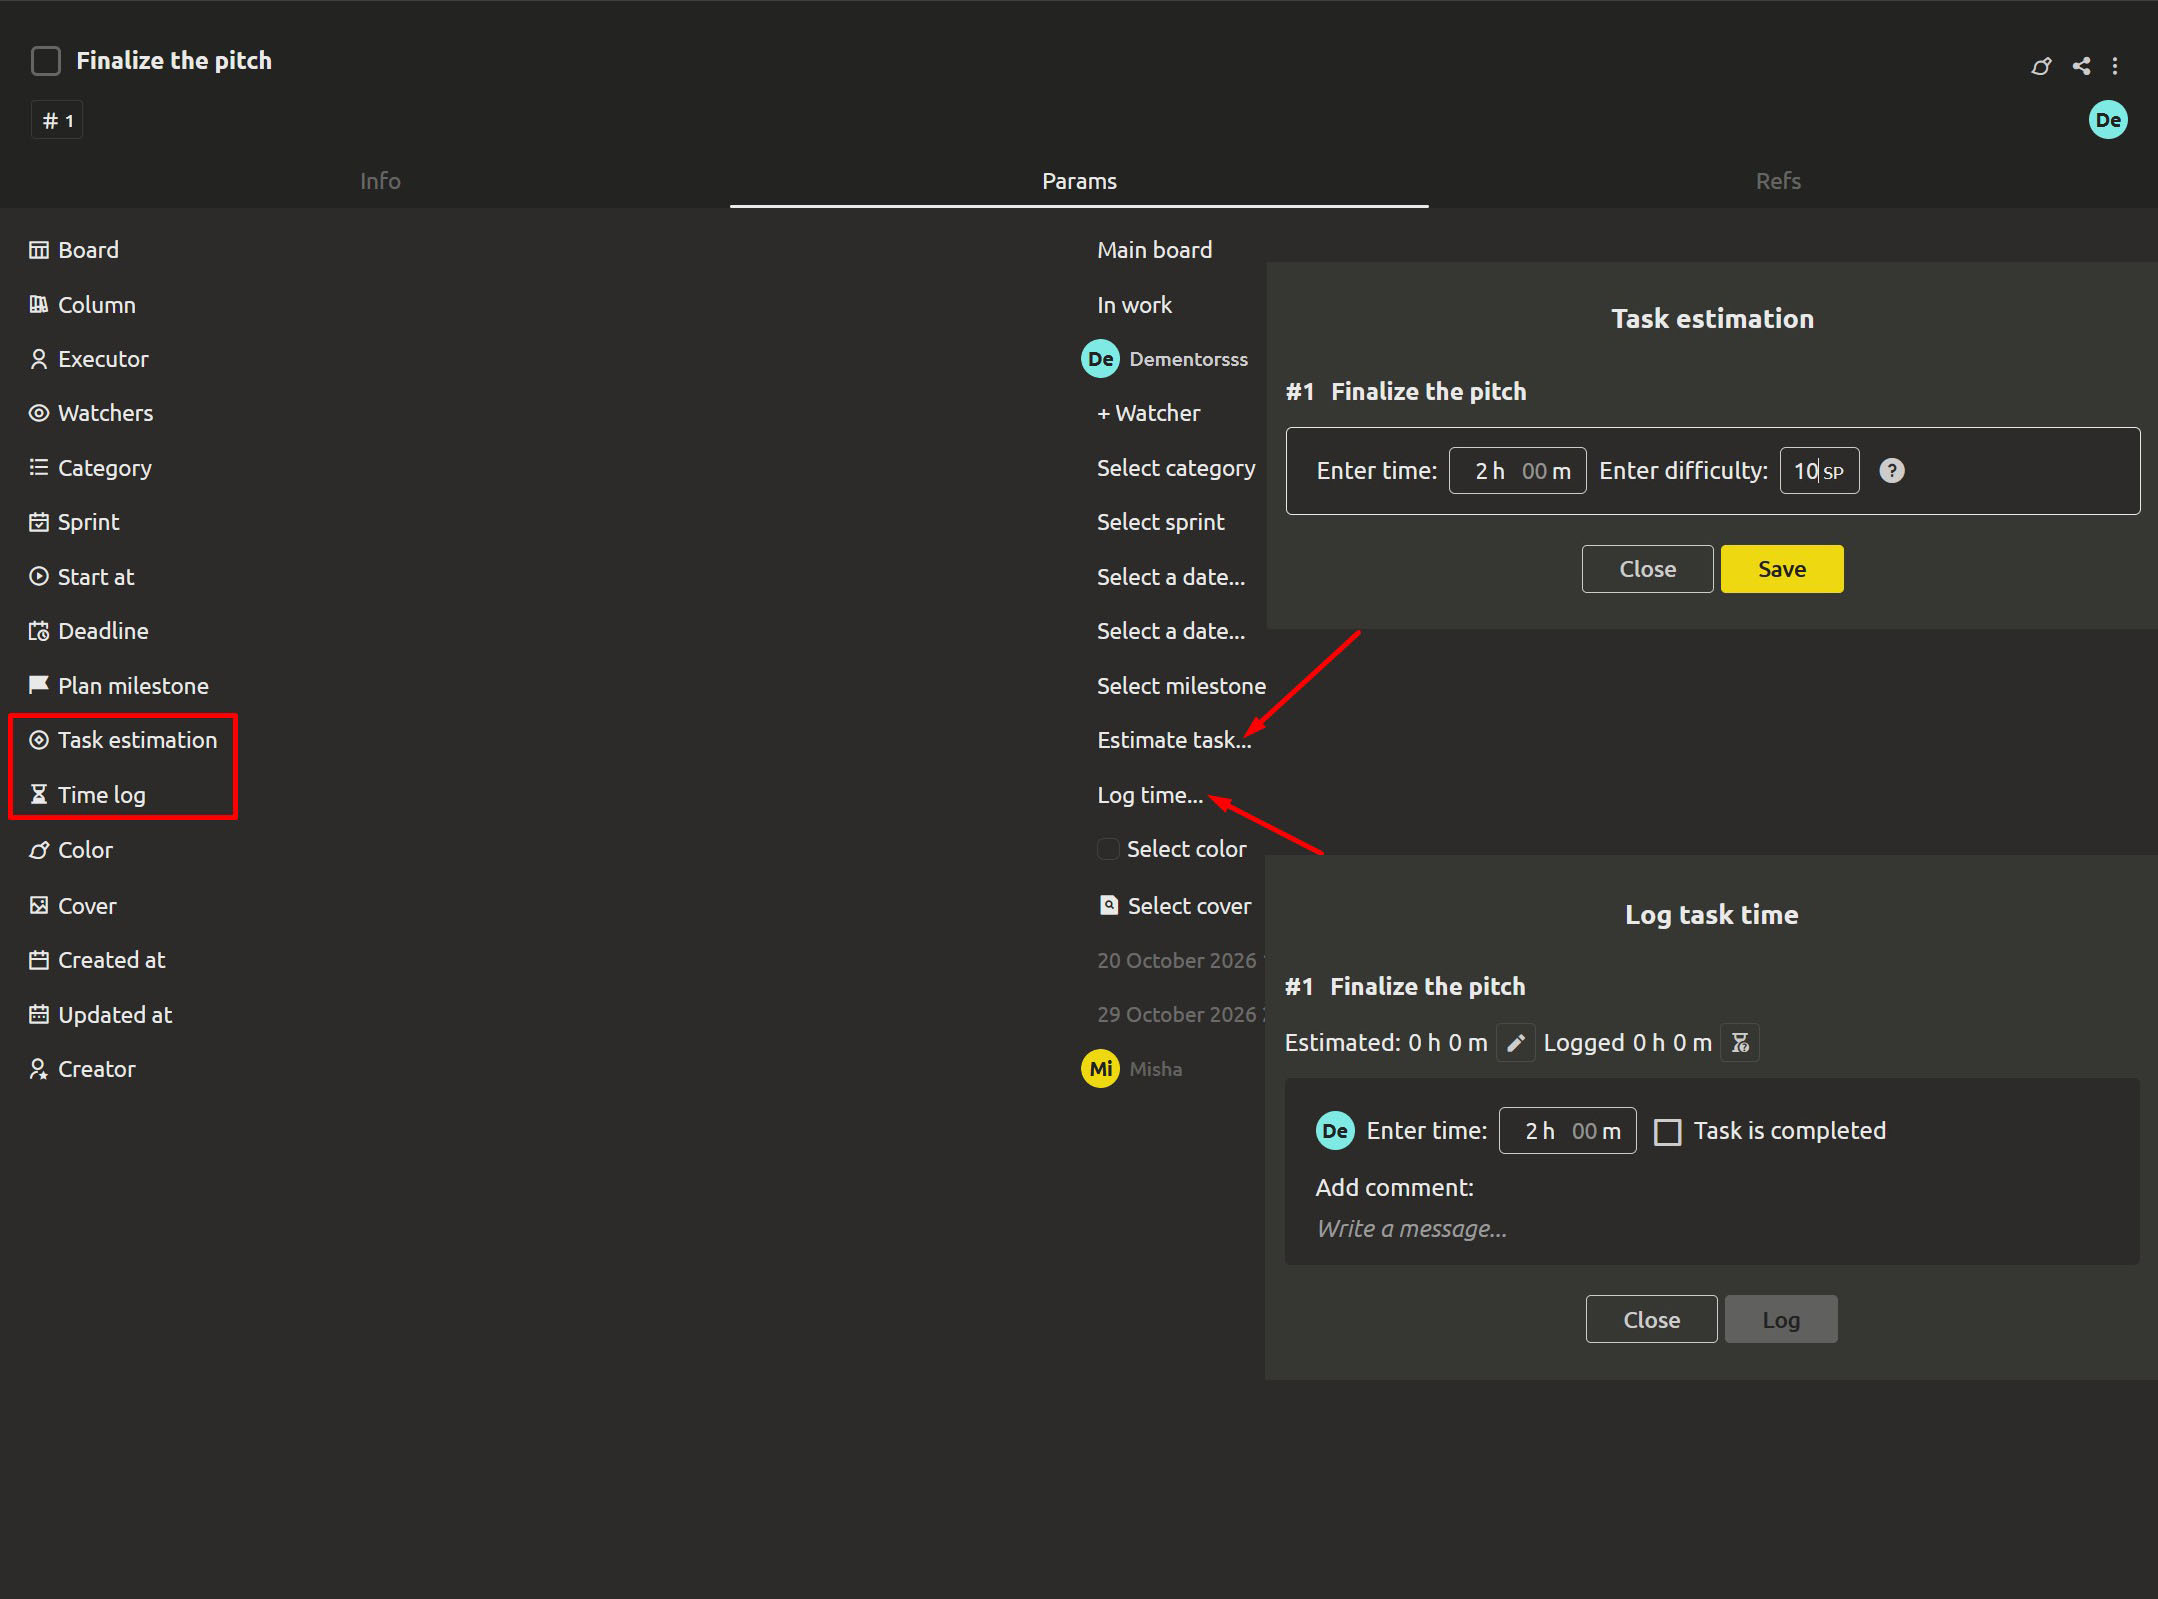Open the three-dot more options menu
This screenshot has width=2158, height=1599.
click(2114, 66)
